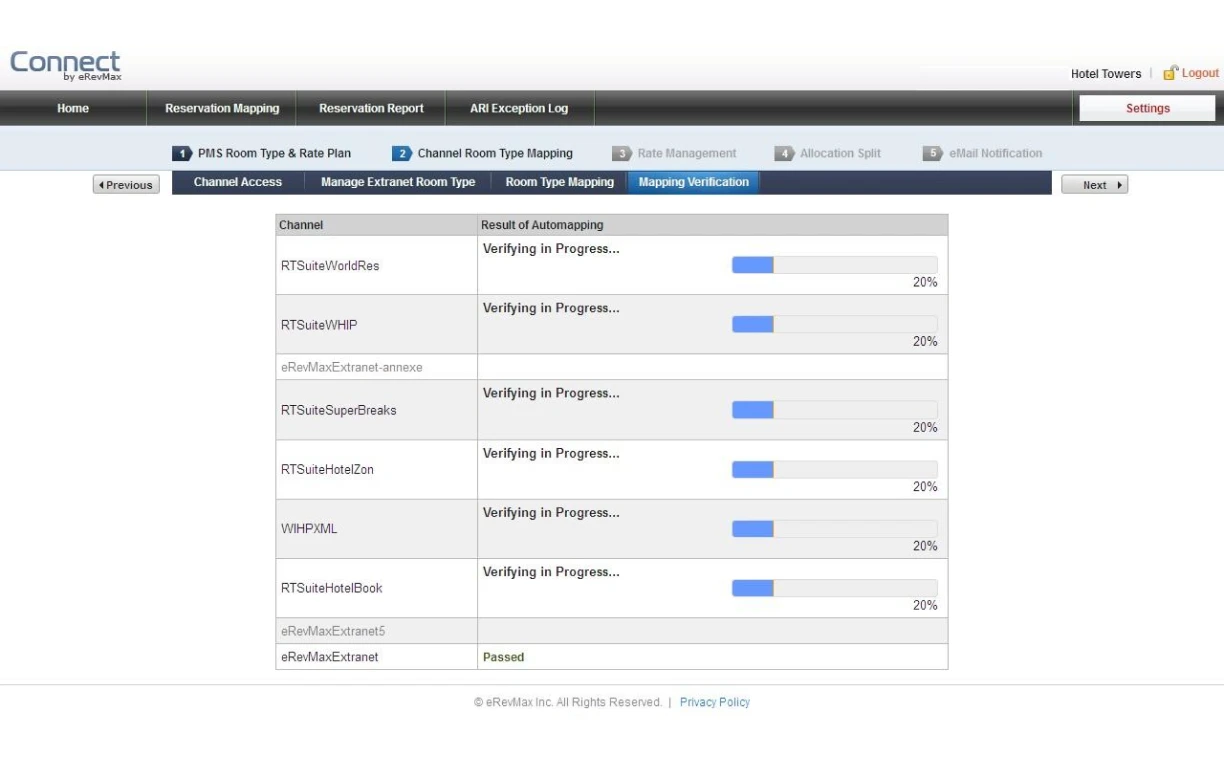Click step 3 number badge icon

coord(622,154)
